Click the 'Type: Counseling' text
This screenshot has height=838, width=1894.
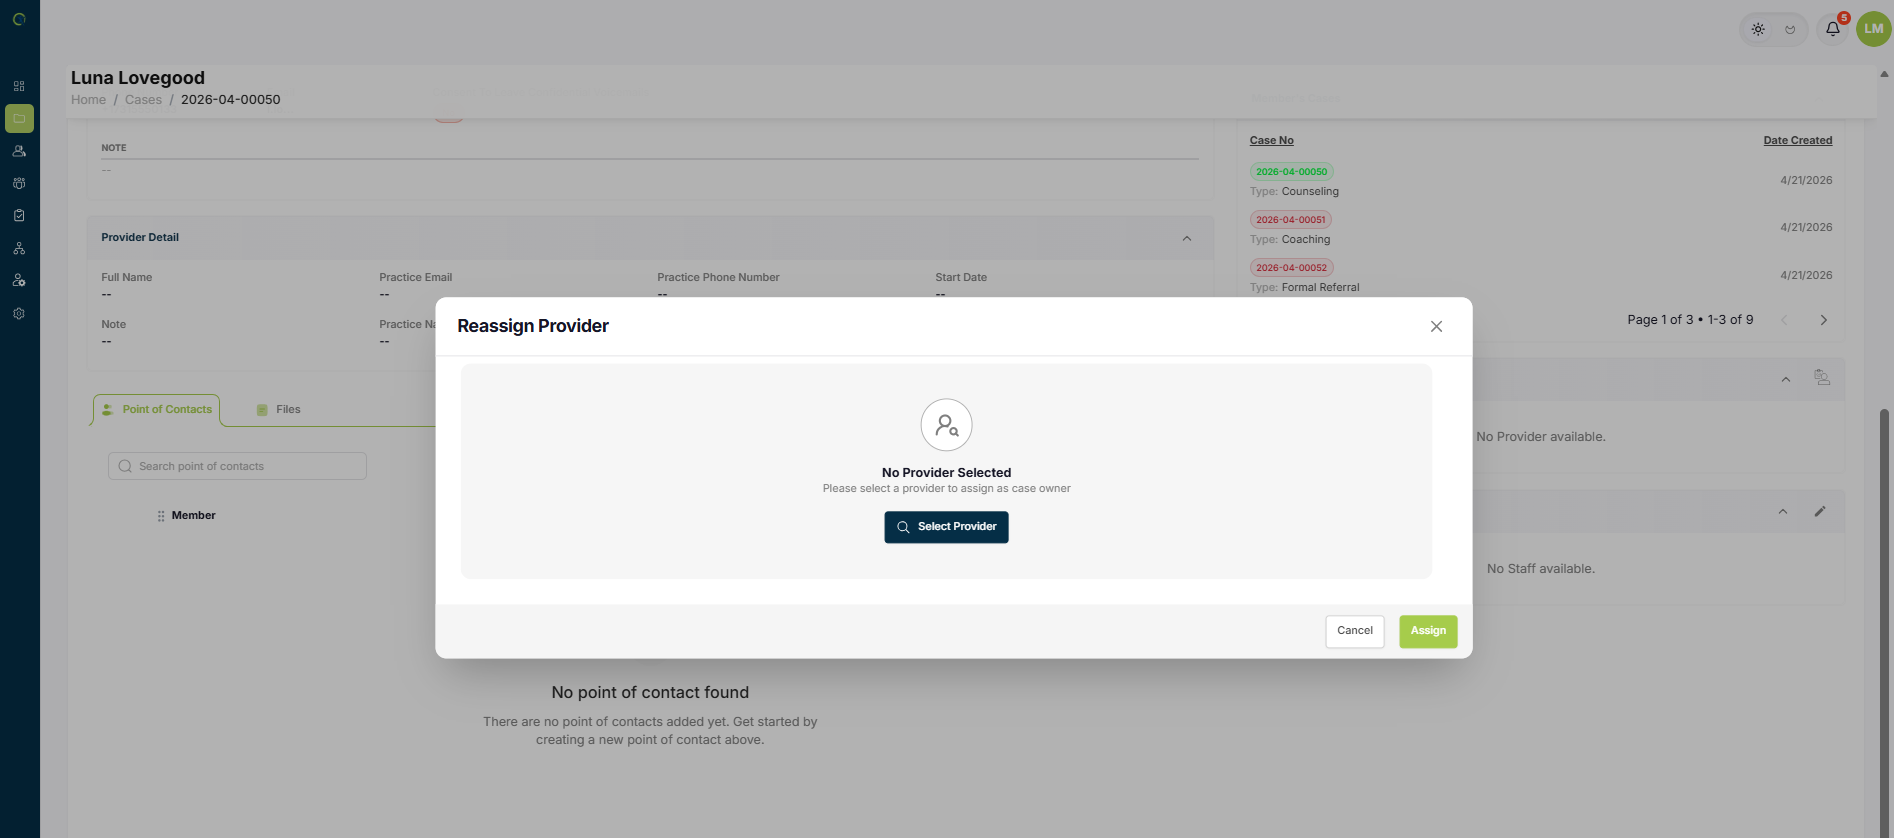pyautogui.click(x=1294, y=191)
